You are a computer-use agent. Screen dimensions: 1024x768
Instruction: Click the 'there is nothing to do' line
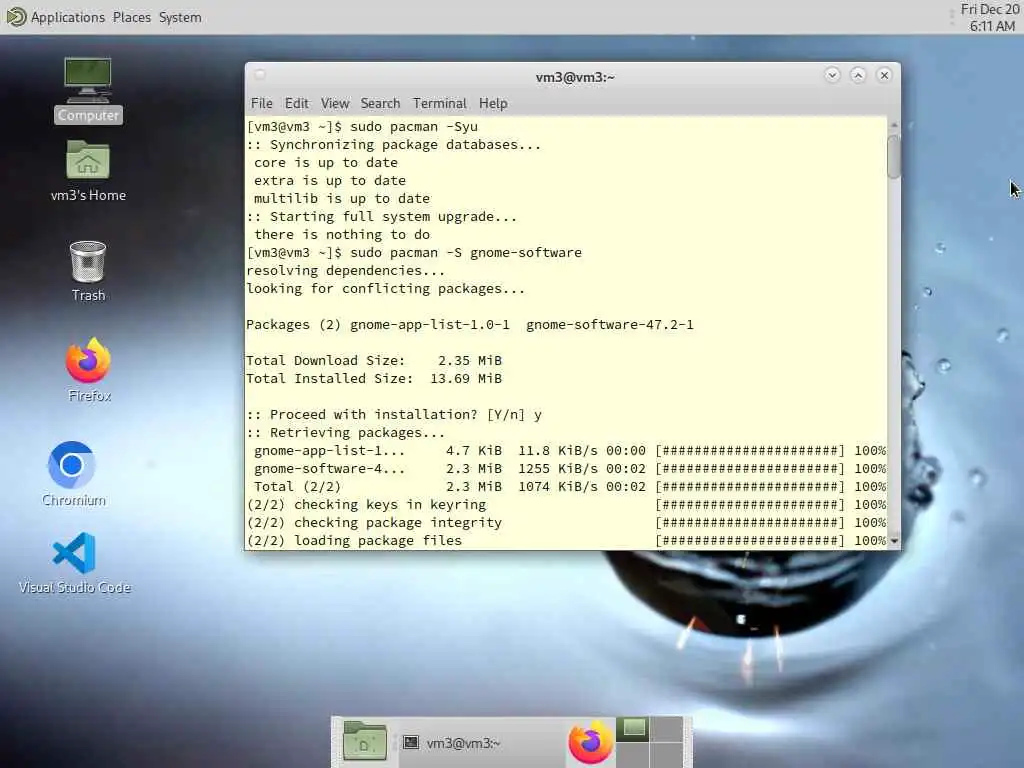click(x=342, y=234)
